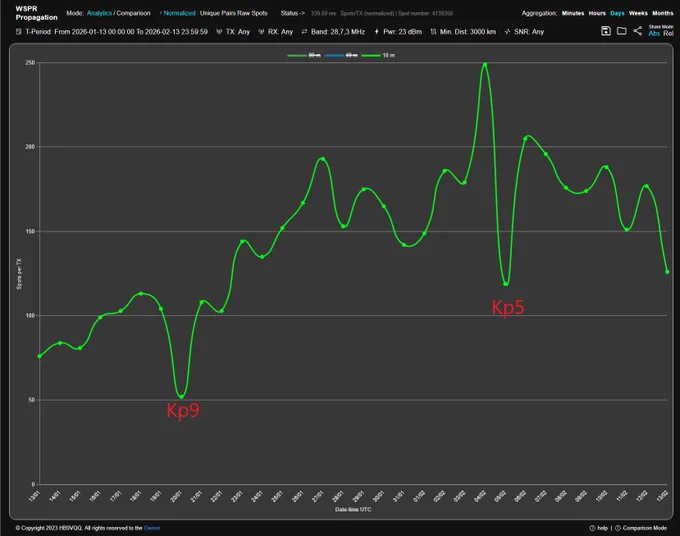The width and height of the screenshot is (680, 536).
Task: Click the save configuration icon
Action: click(x=606, y=31)
